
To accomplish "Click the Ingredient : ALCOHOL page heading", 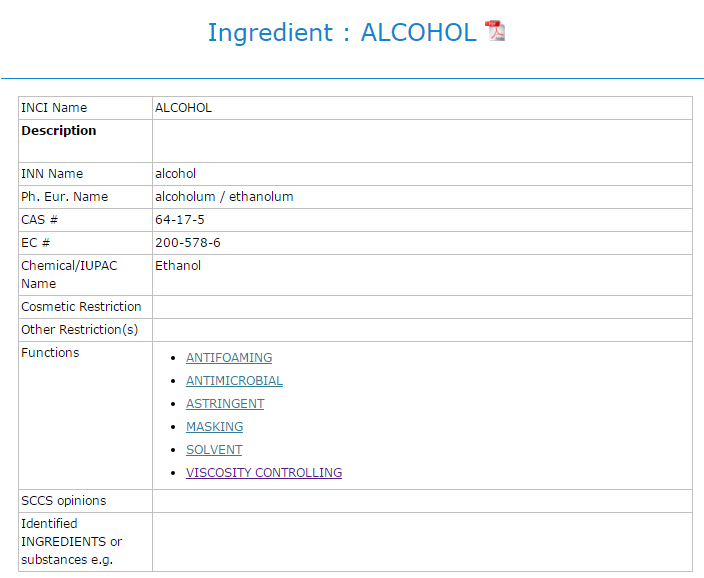I will coord(342,32).
